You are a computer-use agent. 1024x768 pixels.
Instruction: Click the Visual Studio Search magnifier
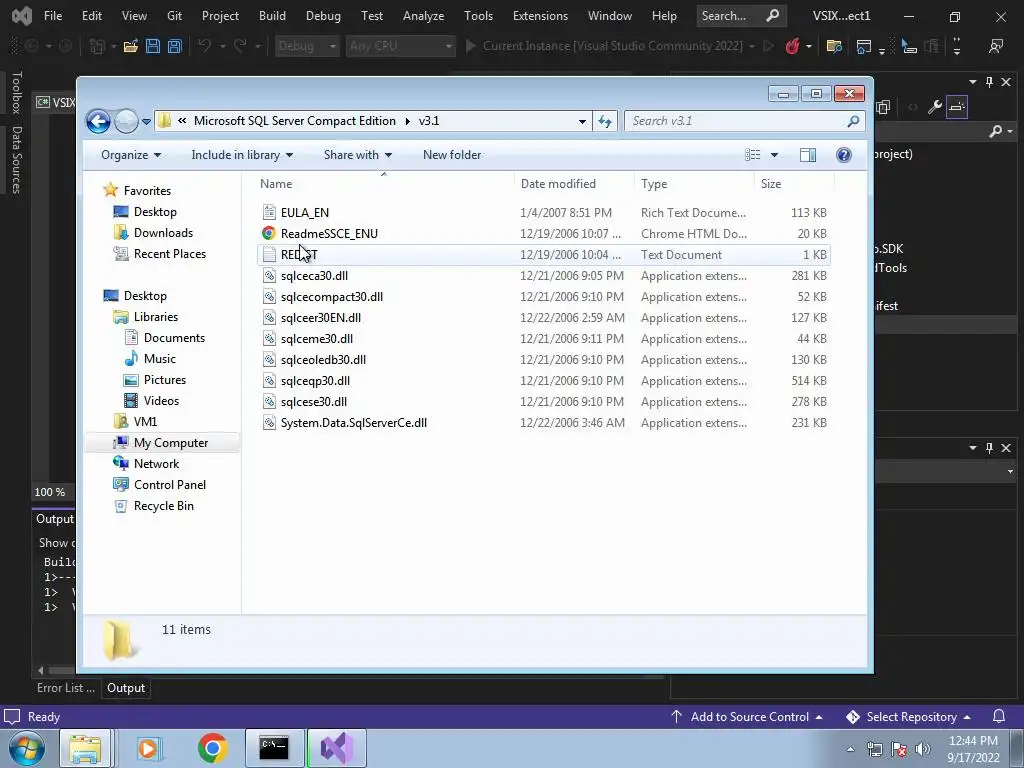click(772, 16)
